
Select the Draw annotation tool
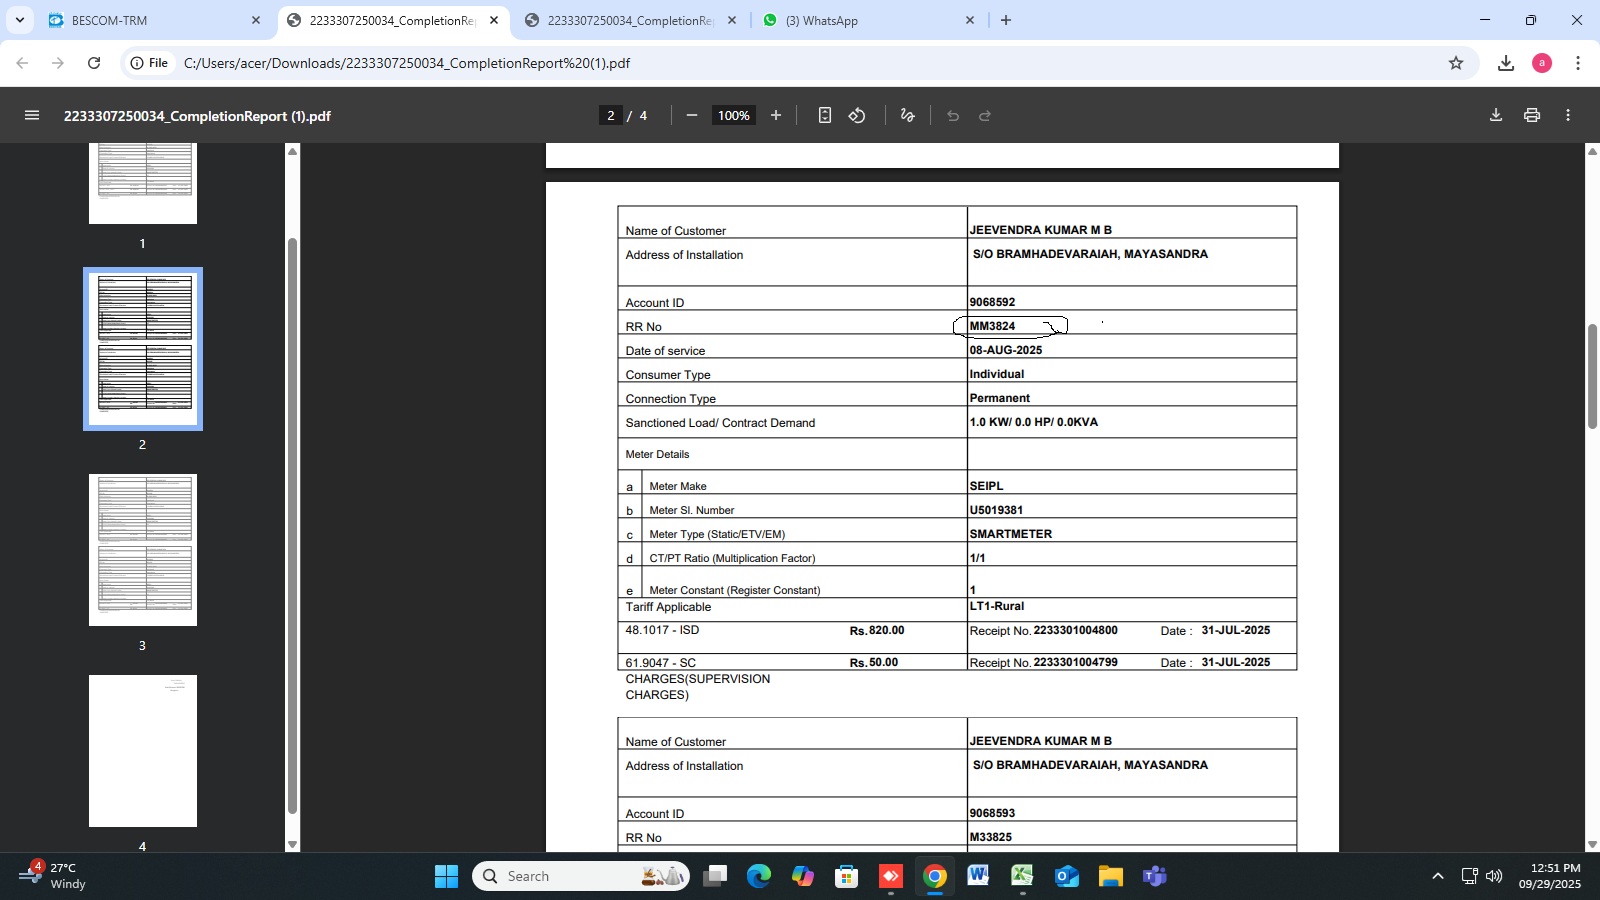908,116
